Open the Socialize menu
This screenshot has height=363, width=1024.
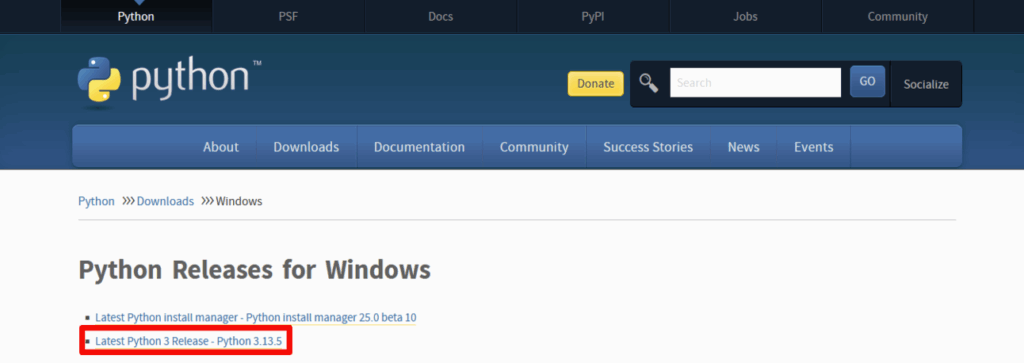pos(926,84)
